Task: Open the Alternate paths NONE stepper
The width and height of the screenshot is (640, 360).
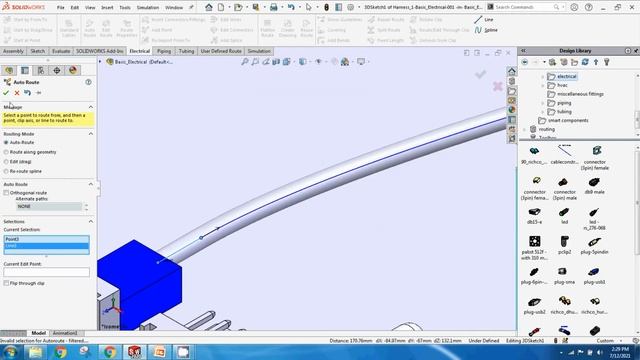Action: (86, 207)
